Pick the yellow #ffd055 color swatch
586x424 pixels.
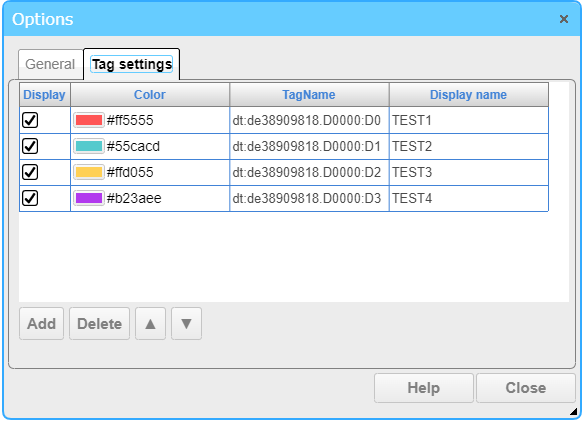[x=89, y=172]
